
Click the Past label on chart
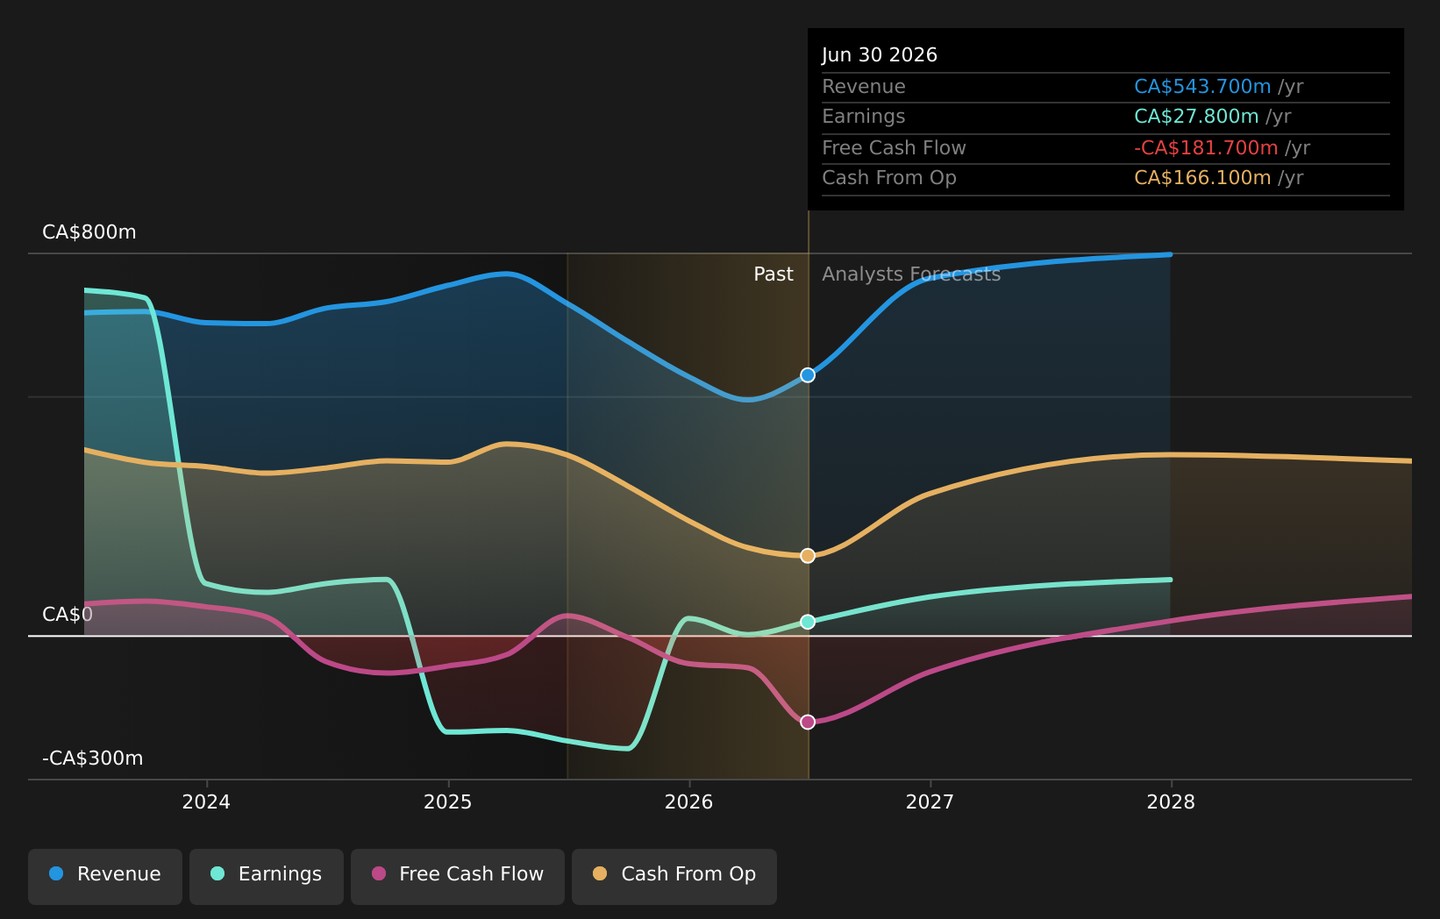[773, 274]
